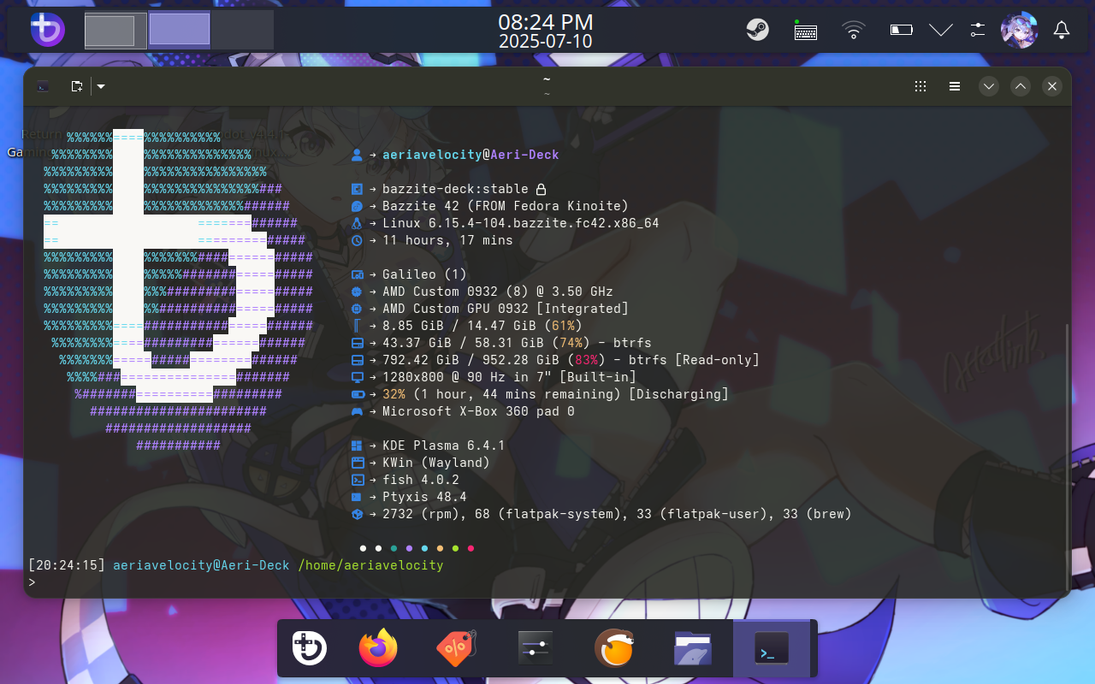Click the "KWin (Wayland)" line
The height and width of the screenshot is (684, 1095).
click(x=436, y=463)
